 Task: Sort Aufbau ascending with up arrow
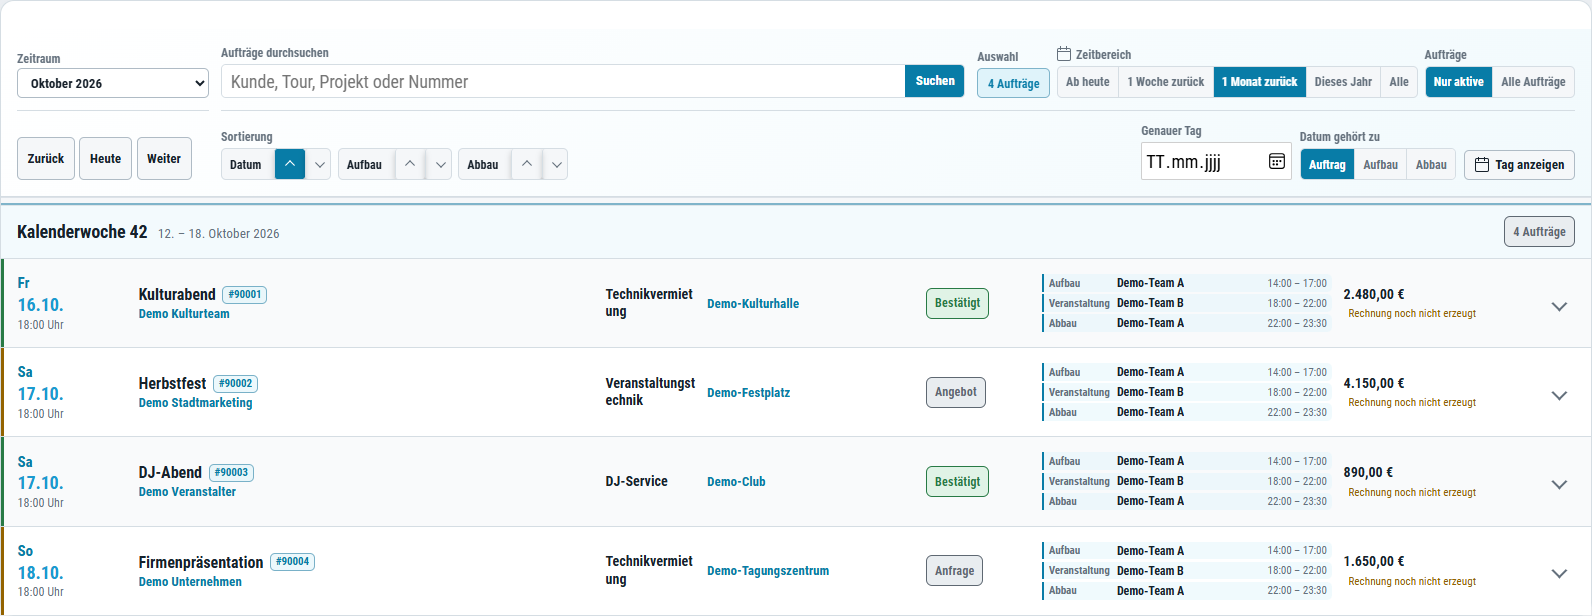(x=410, y=164)
